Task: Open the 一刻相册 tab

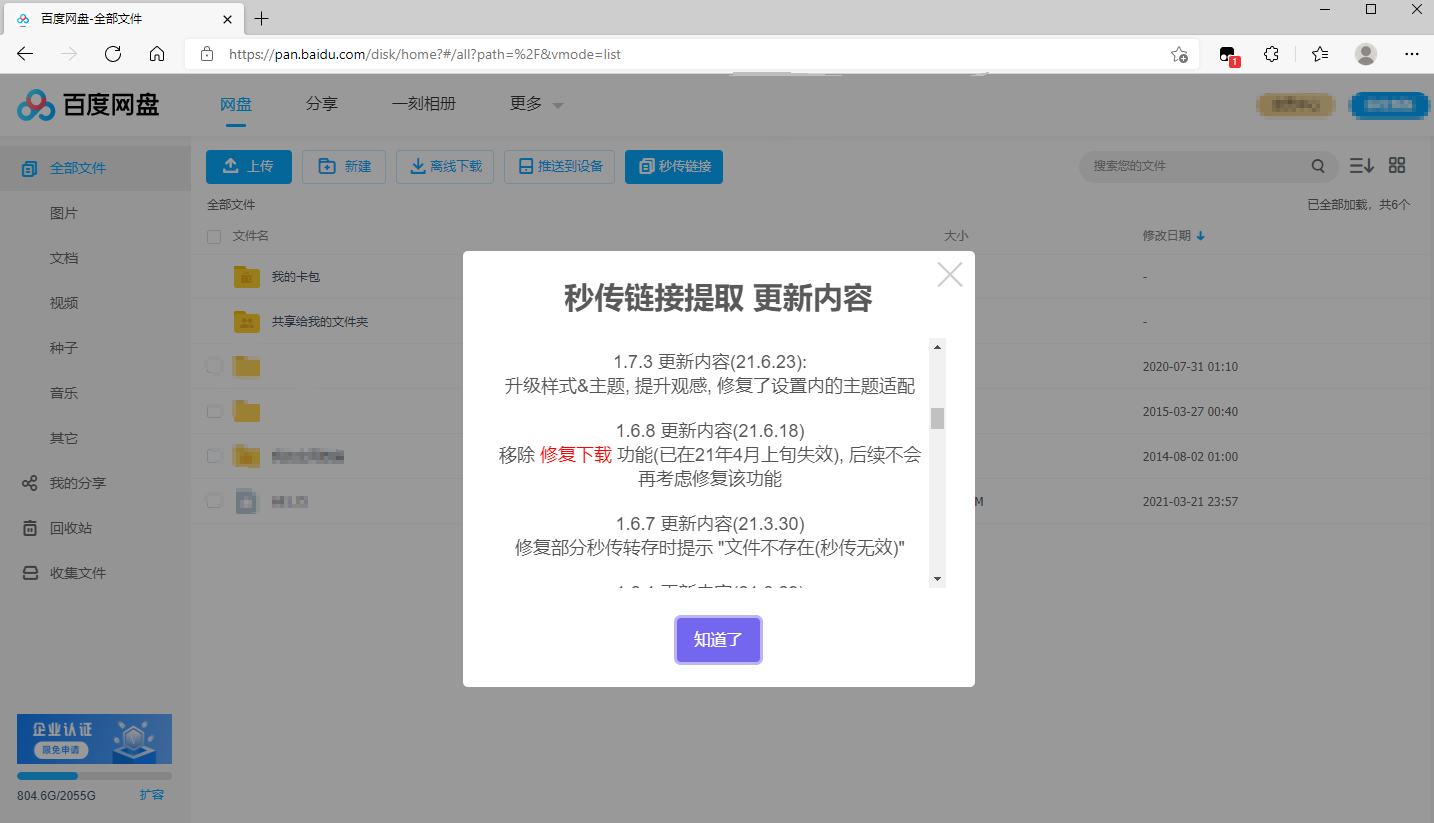Action: click(x=424, y=104)
